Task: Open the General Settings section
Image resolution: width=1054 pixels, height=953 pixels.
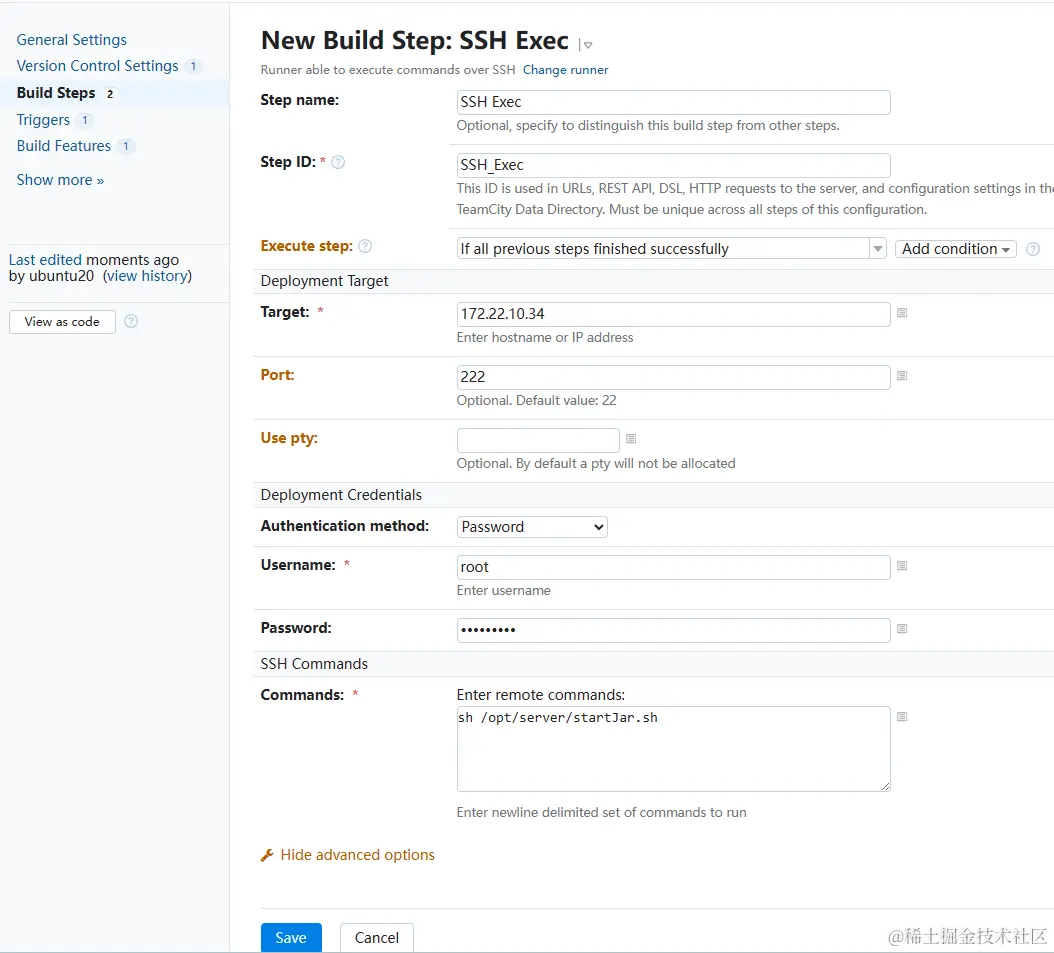Action: coord(72,40)
